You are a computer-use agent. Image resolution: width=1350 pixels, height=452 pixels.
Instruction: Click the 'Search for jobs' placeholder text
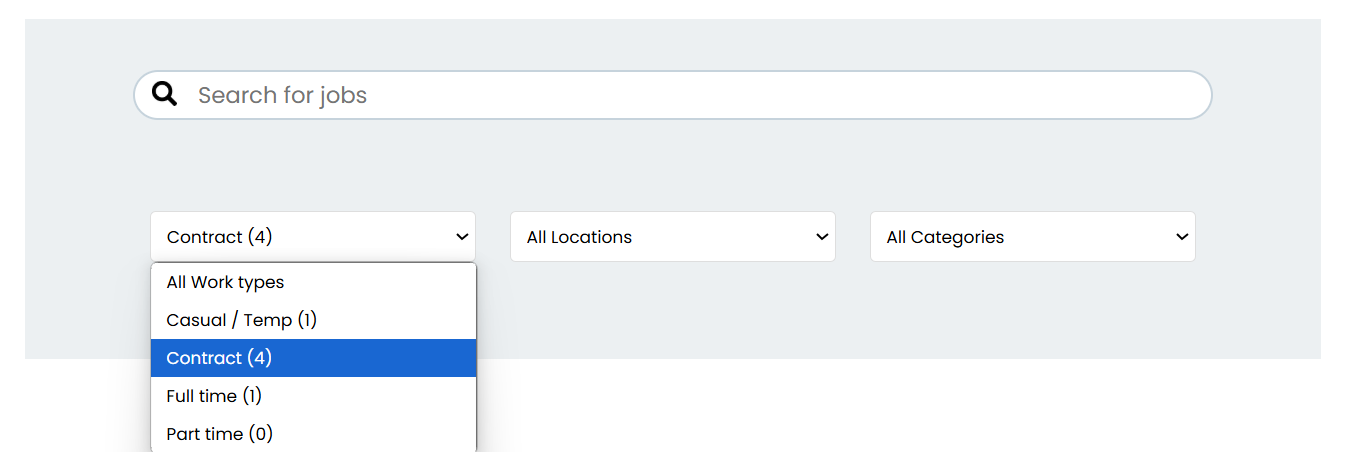(x=282, y=95)
